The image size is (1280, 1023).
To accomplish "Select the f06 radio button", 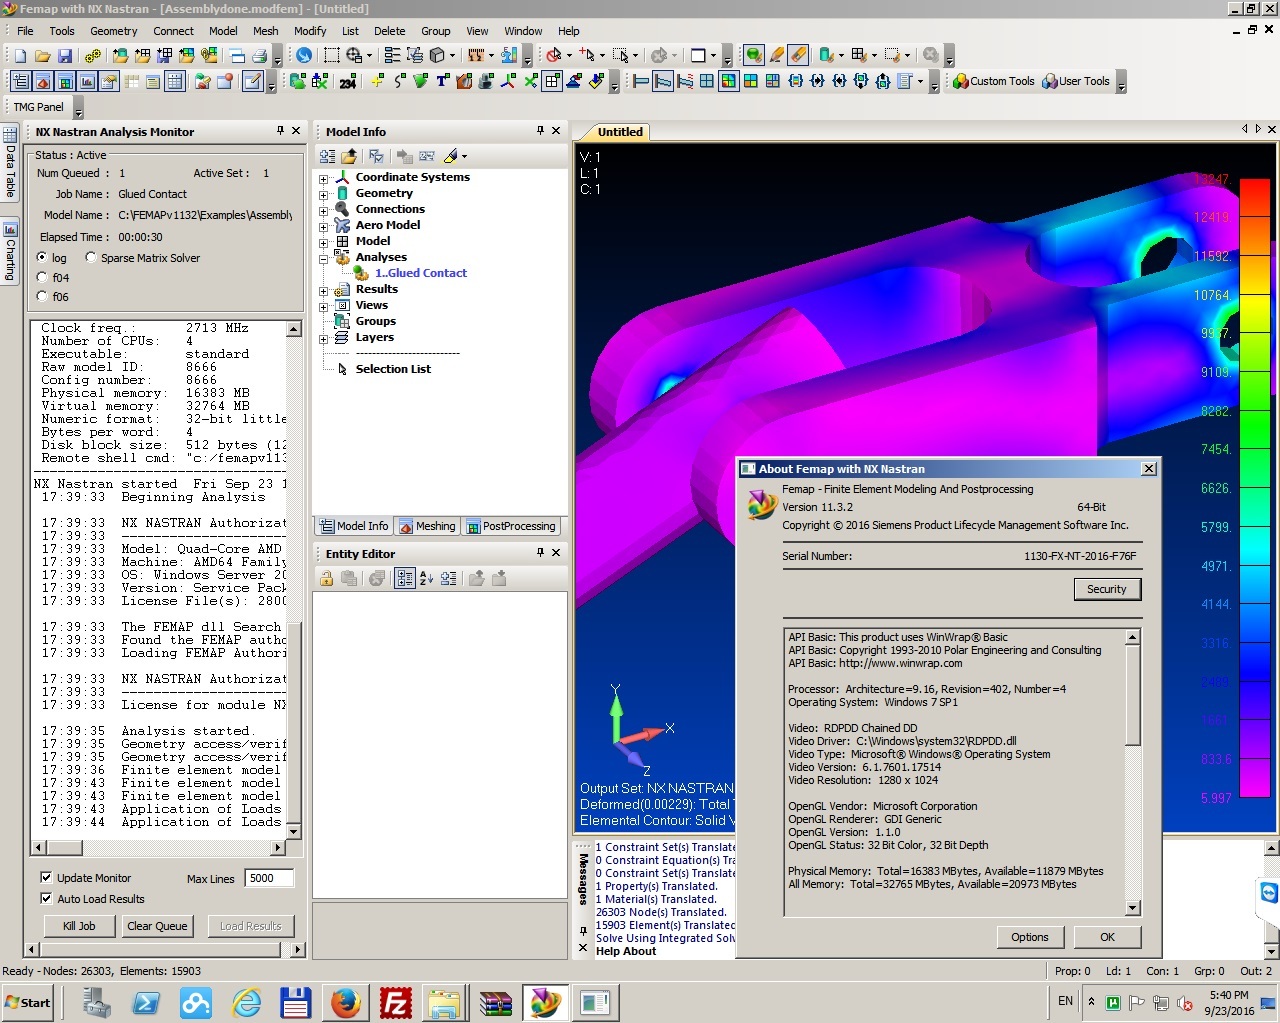I will coord(42,297).
